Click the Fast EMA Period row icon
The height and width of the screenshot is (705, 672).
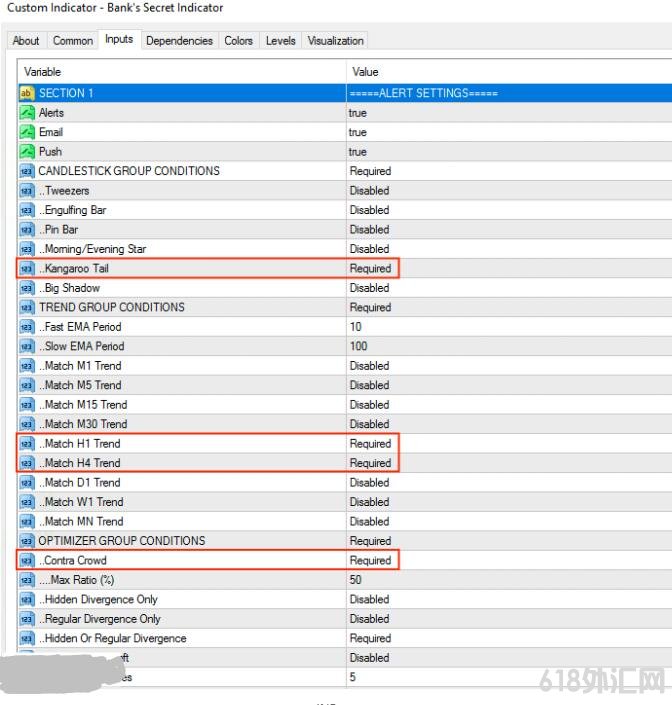(27, 327)
